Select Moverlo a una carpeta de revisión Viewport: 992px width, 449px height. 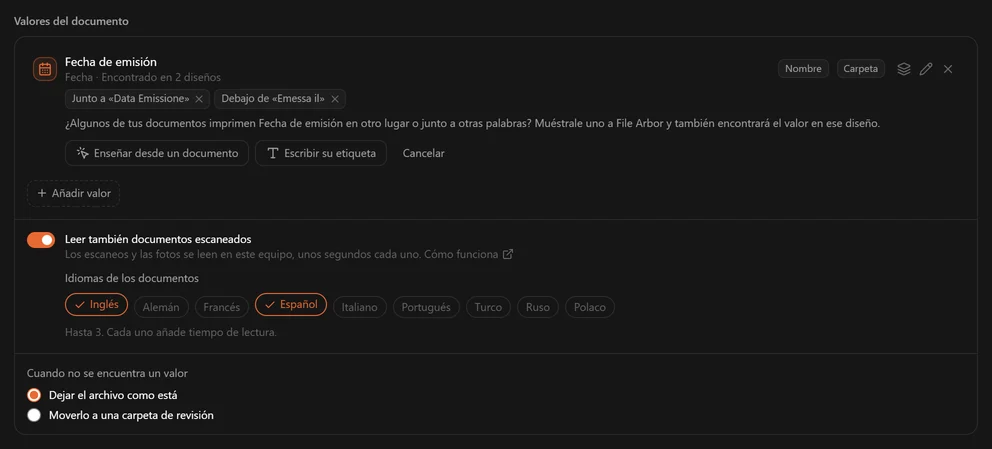pyautogui.click(x=34, y=415)
